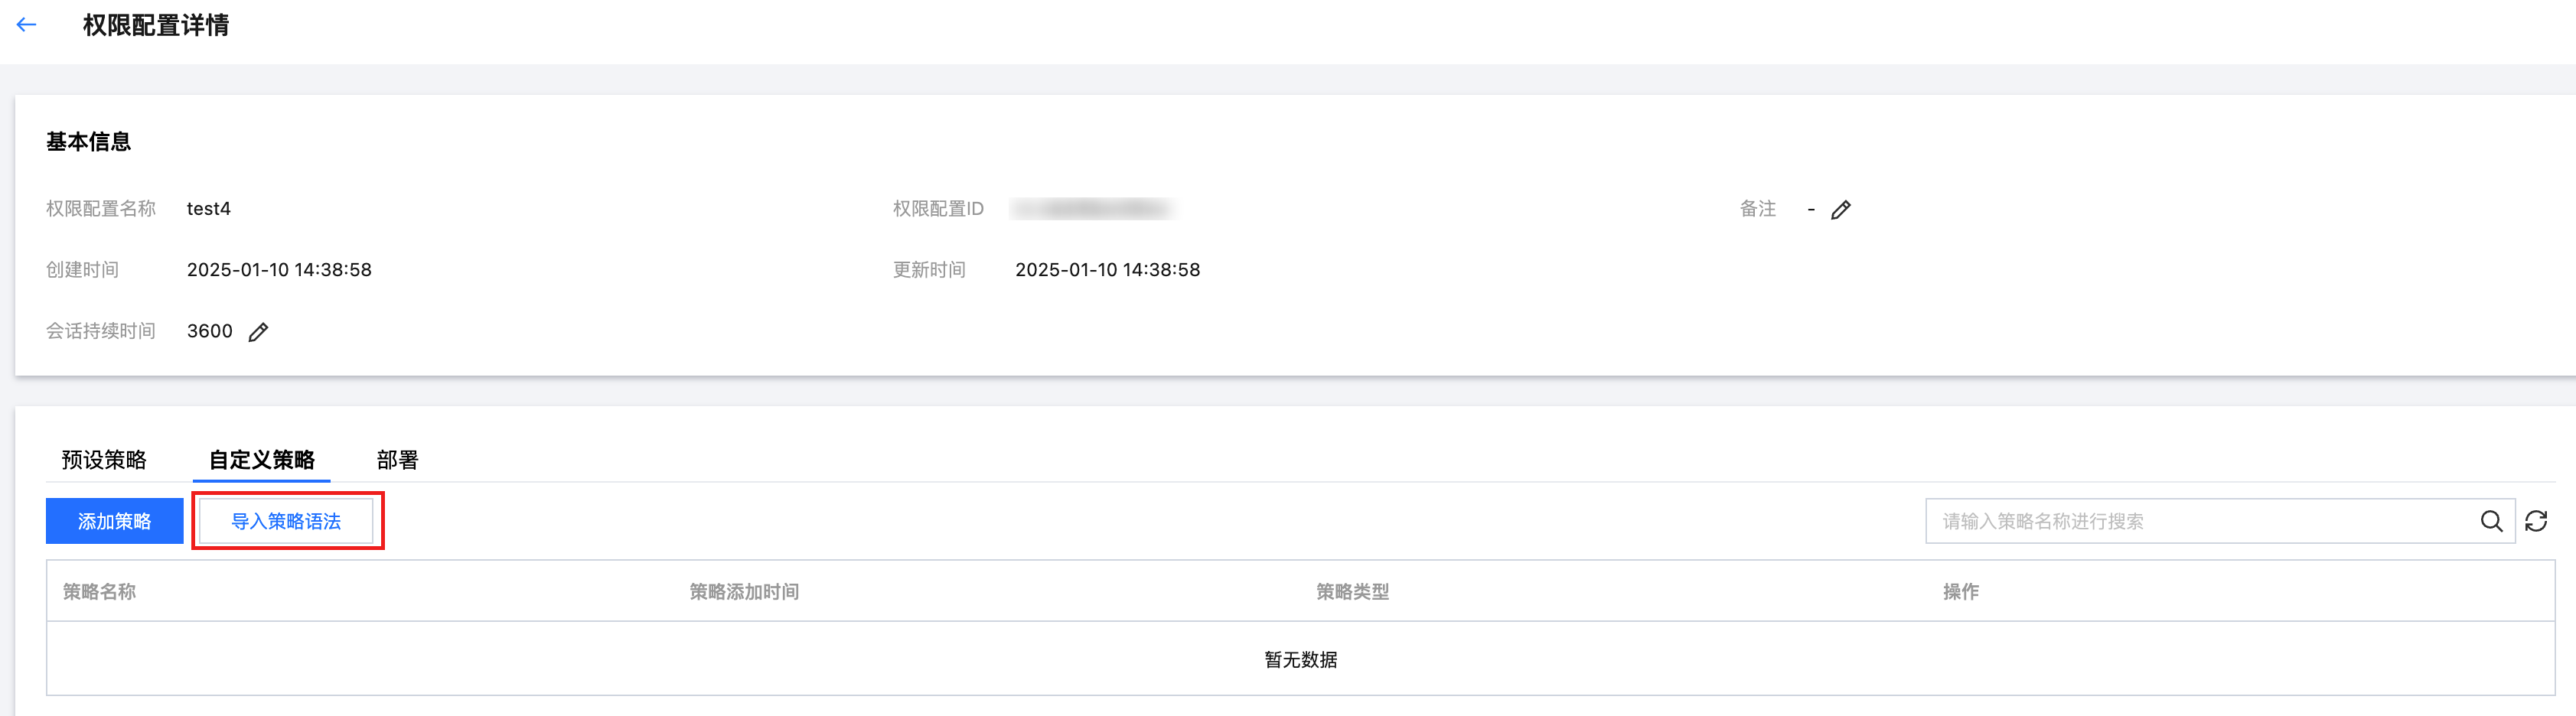
Task: Switch to the 预设策略 tab
Action: 104,460
